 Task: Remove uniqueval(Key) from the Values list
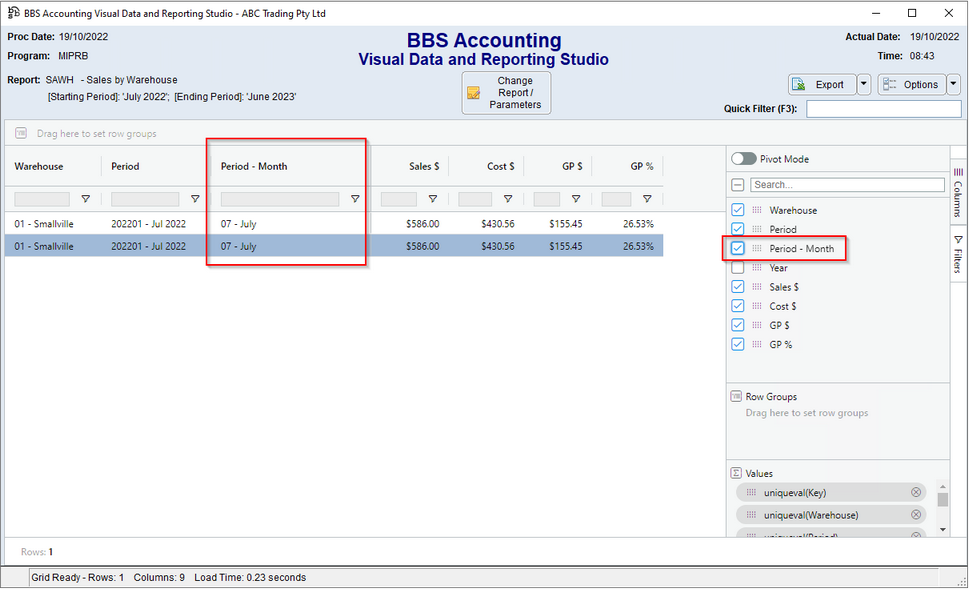tap(916, 493)
